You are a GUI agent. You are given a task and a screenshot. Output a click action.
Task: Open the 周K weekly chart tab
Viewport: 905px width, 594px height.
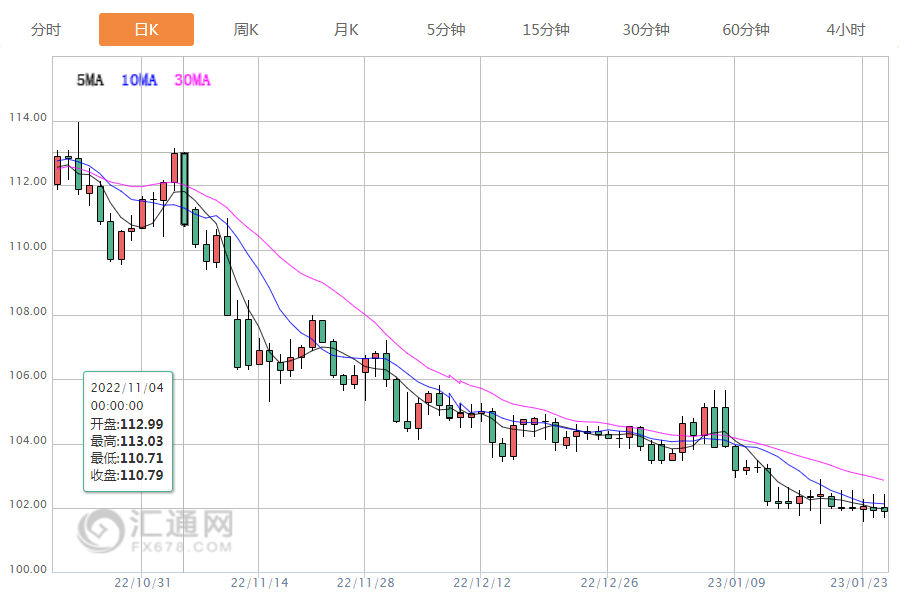(x=246, y=30)
